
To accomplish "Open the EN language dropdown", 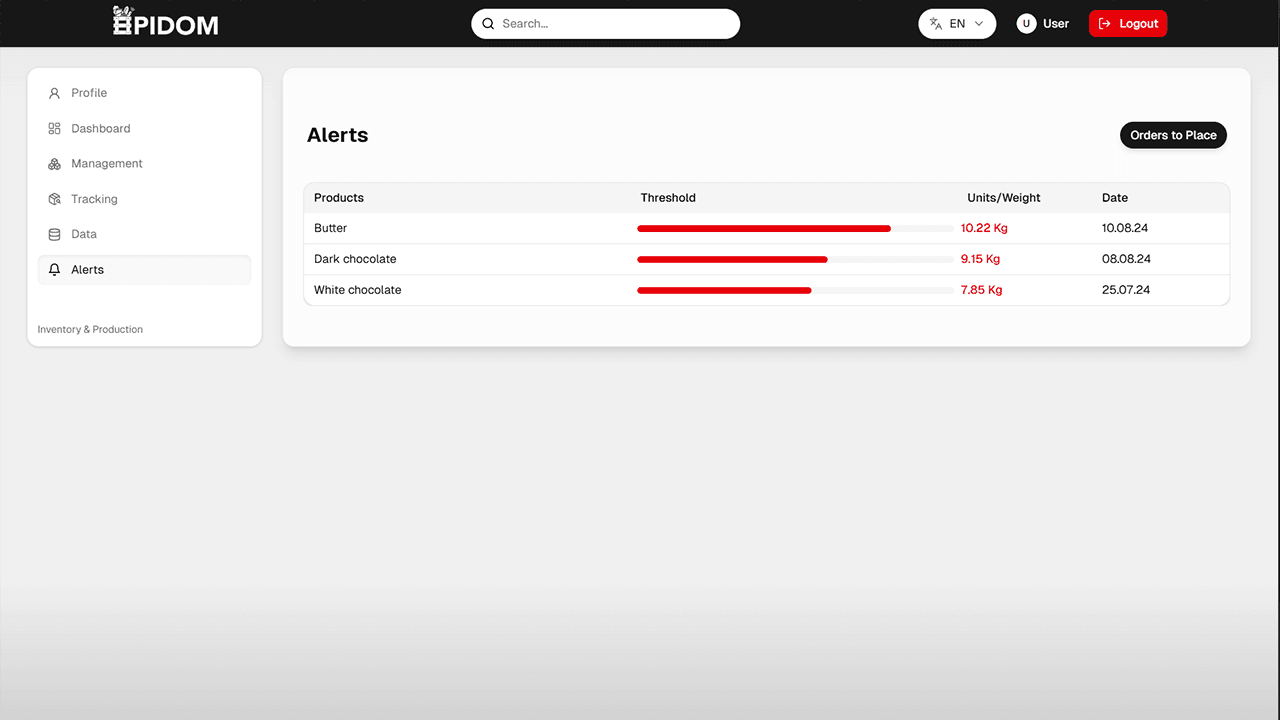I will pos(957,22).
